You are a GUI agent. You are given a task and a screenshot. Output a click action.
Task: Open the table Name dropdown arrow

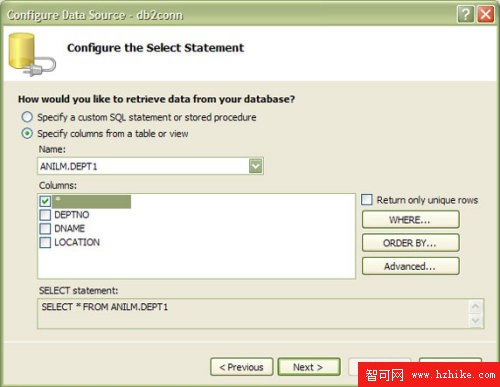[x=255, y=166]
